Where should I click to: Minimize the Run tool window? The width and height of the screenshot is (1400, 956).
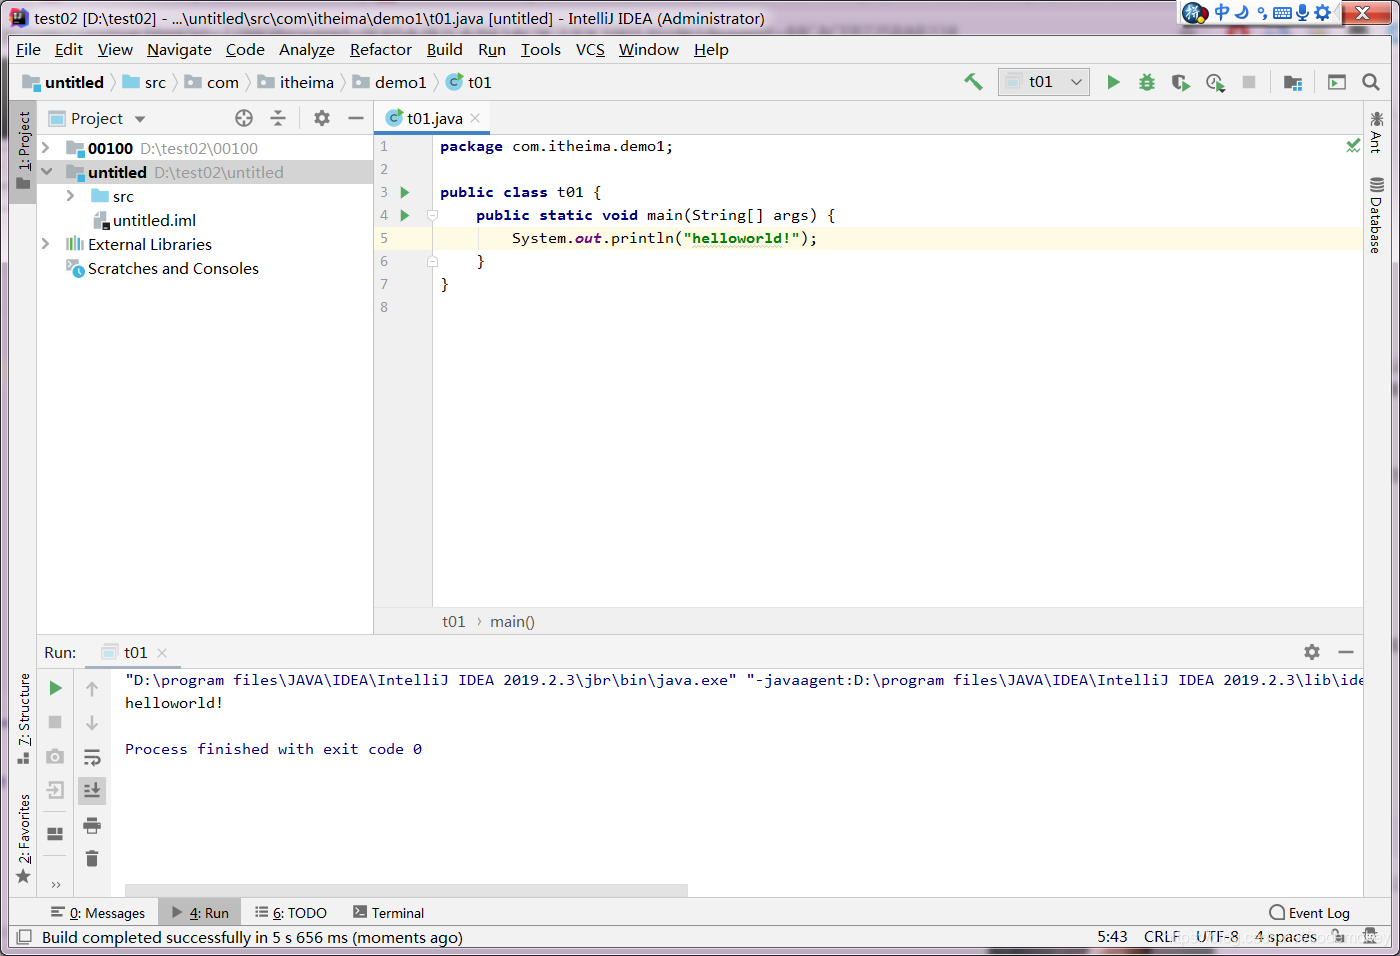(1346, 652)
